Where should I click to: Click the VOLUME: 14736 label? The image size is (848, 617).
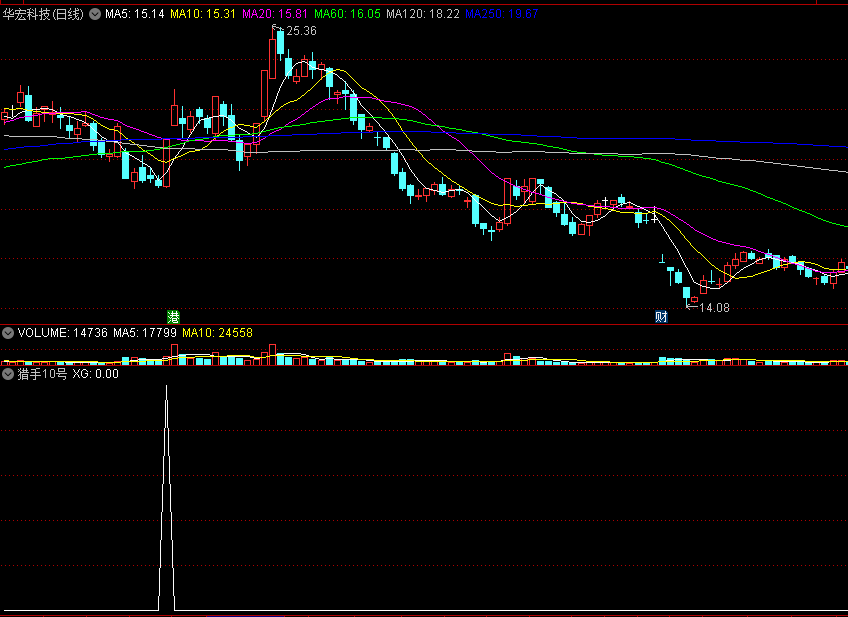pyautogui.click(x=63, y=333)
